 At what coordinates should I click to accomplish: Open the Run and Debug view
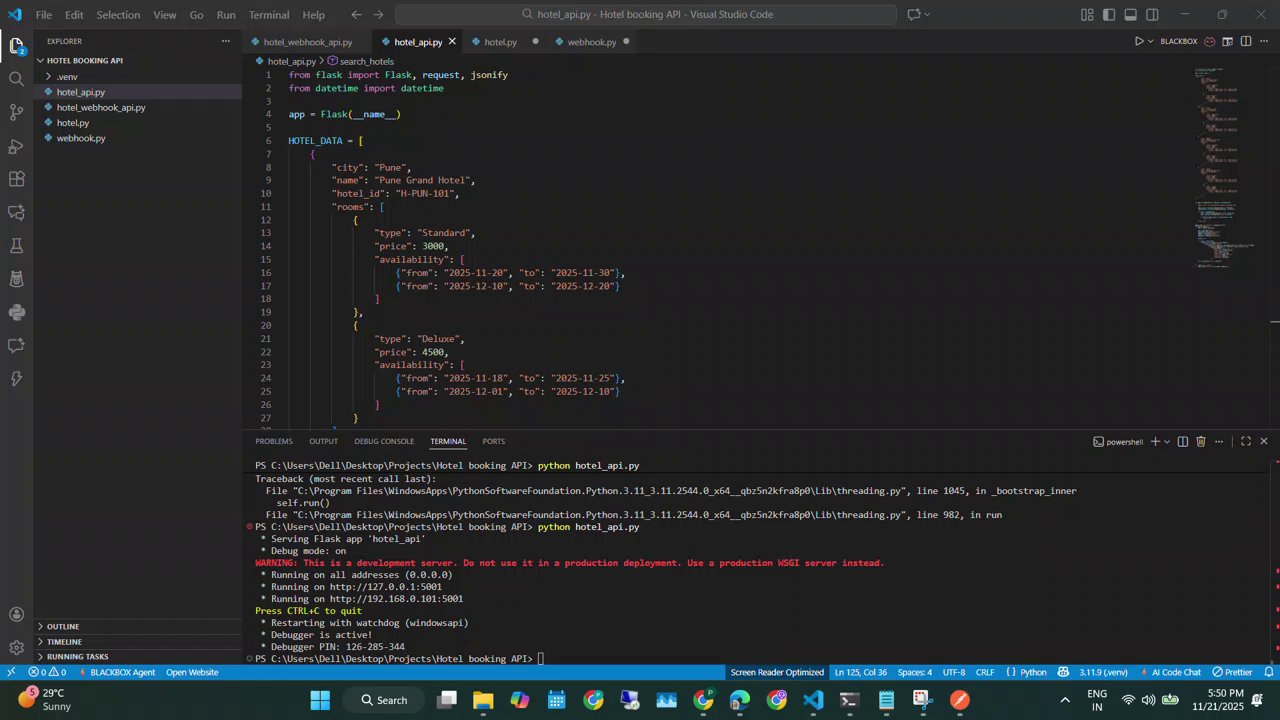(x=16, y=146)
